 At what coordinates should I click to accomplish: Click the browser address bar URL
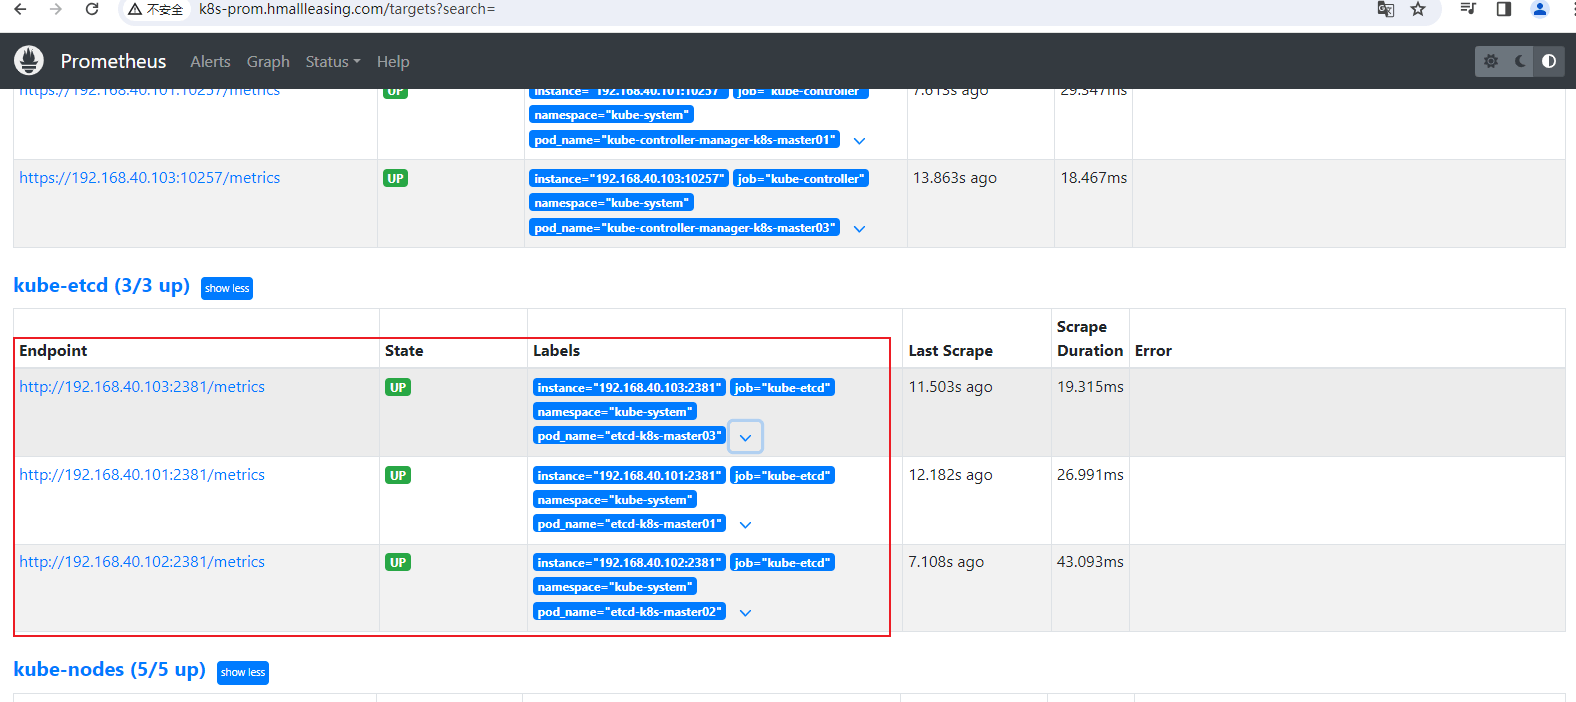tap(347, 9)
